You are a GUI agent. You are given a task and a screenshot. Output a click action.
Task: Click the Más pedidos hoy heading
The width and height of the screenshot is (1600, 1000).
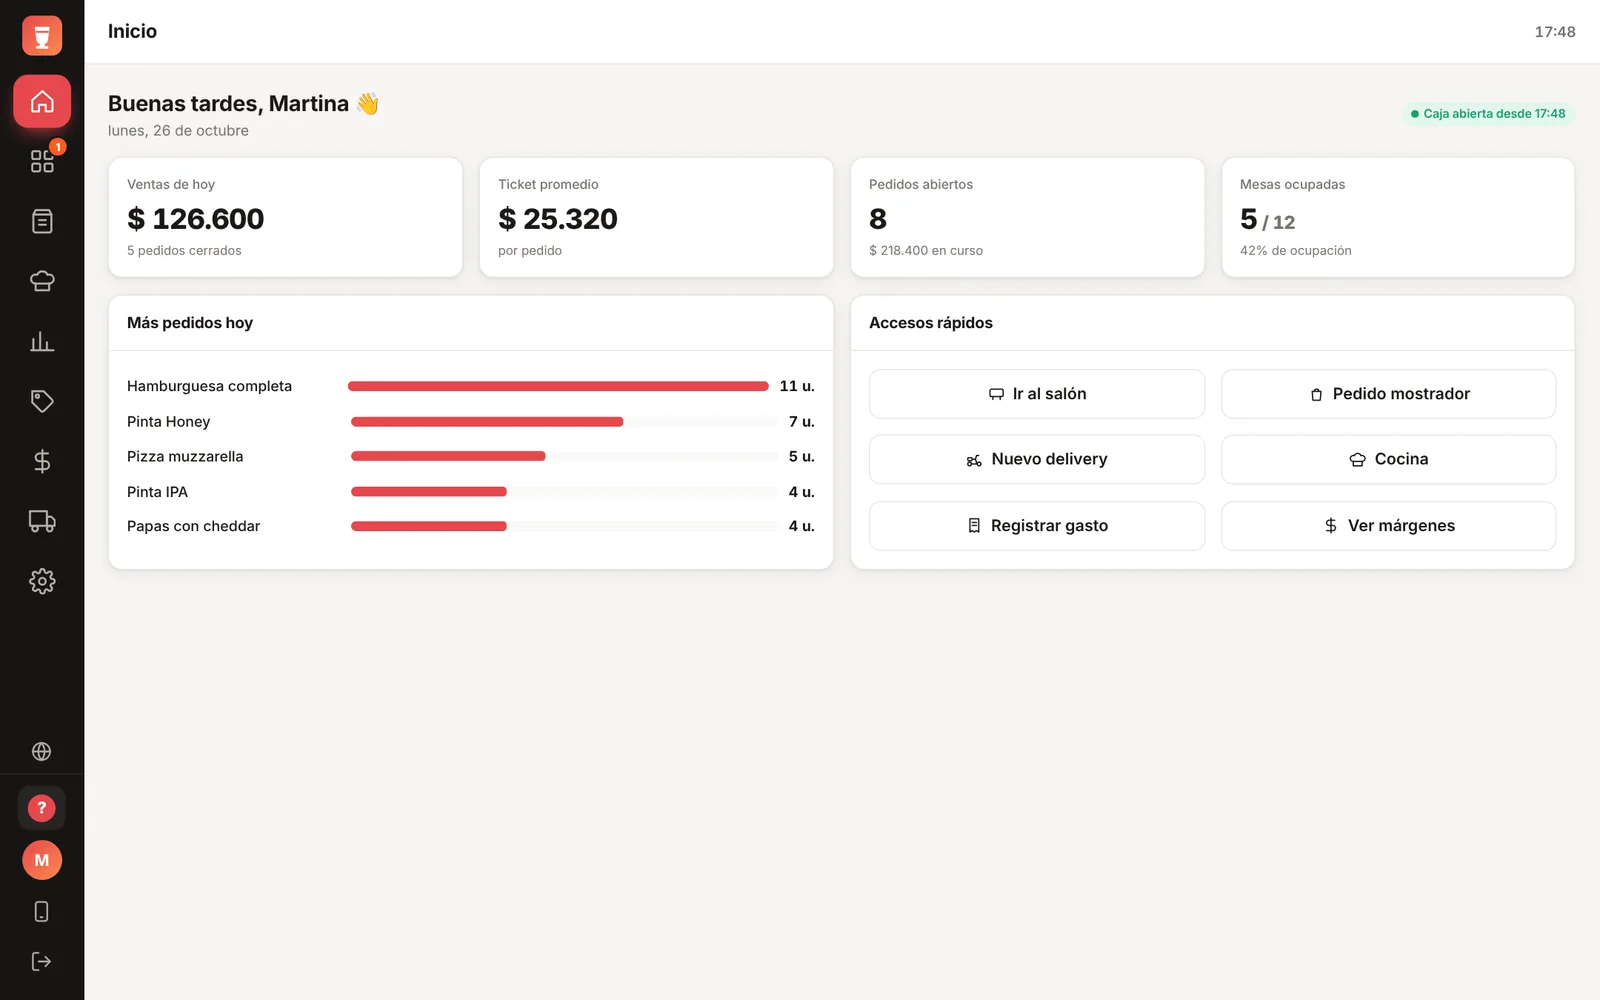click(190, 323)
